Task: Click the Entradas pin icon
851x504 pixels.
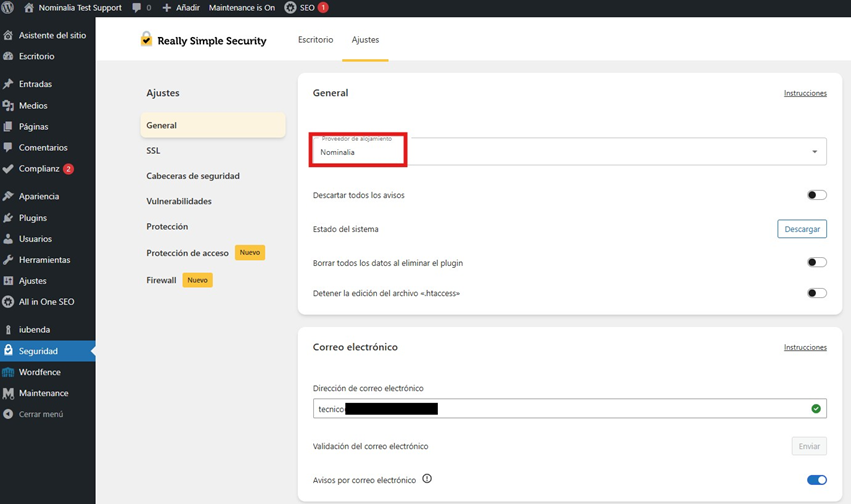Action: coord(8,84)
